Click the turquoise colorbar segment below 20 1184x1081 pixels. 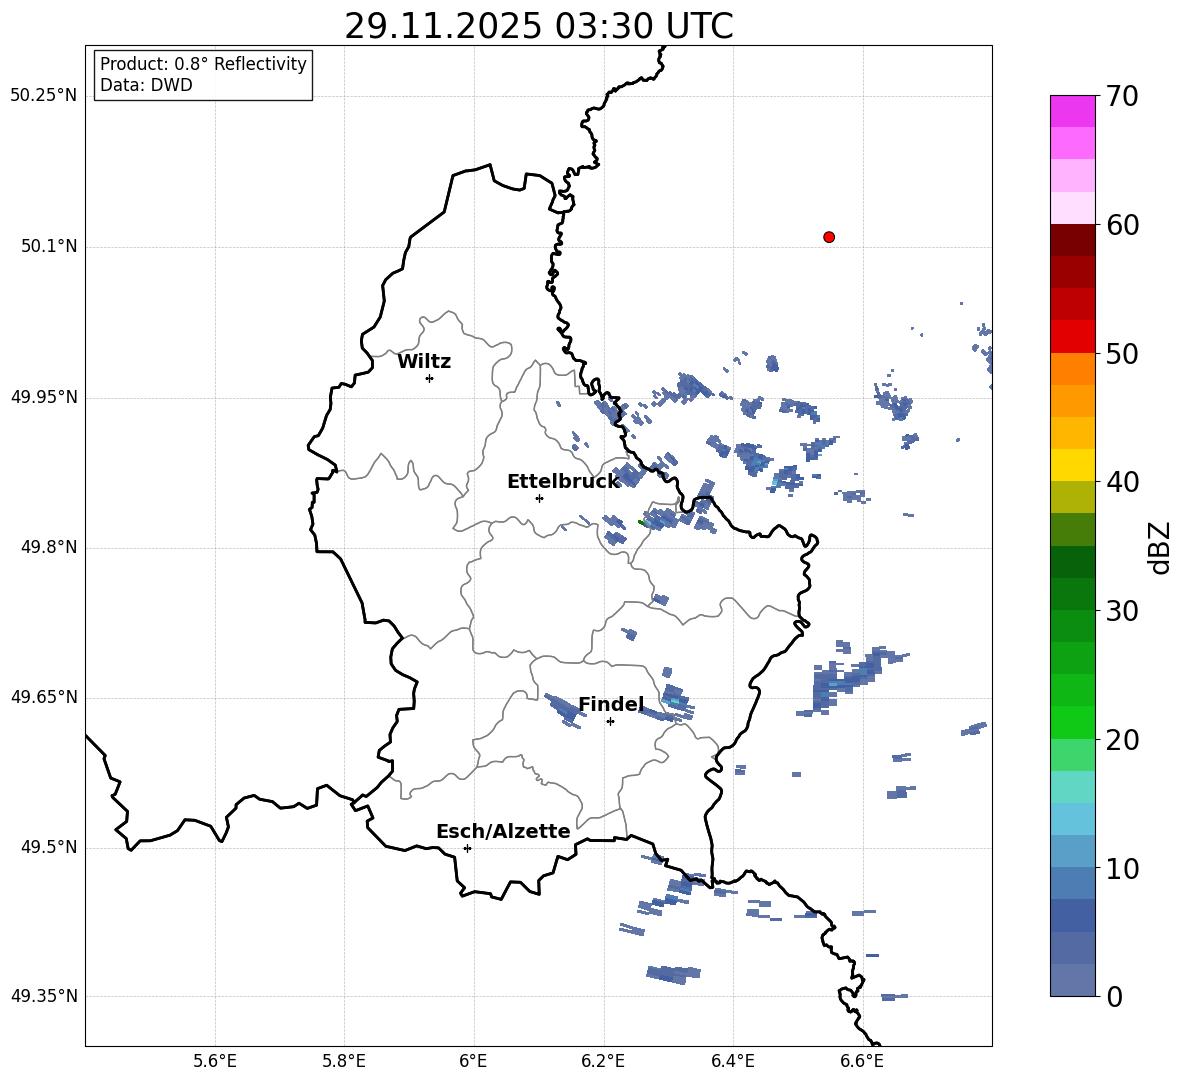(x=1072, y=787)
